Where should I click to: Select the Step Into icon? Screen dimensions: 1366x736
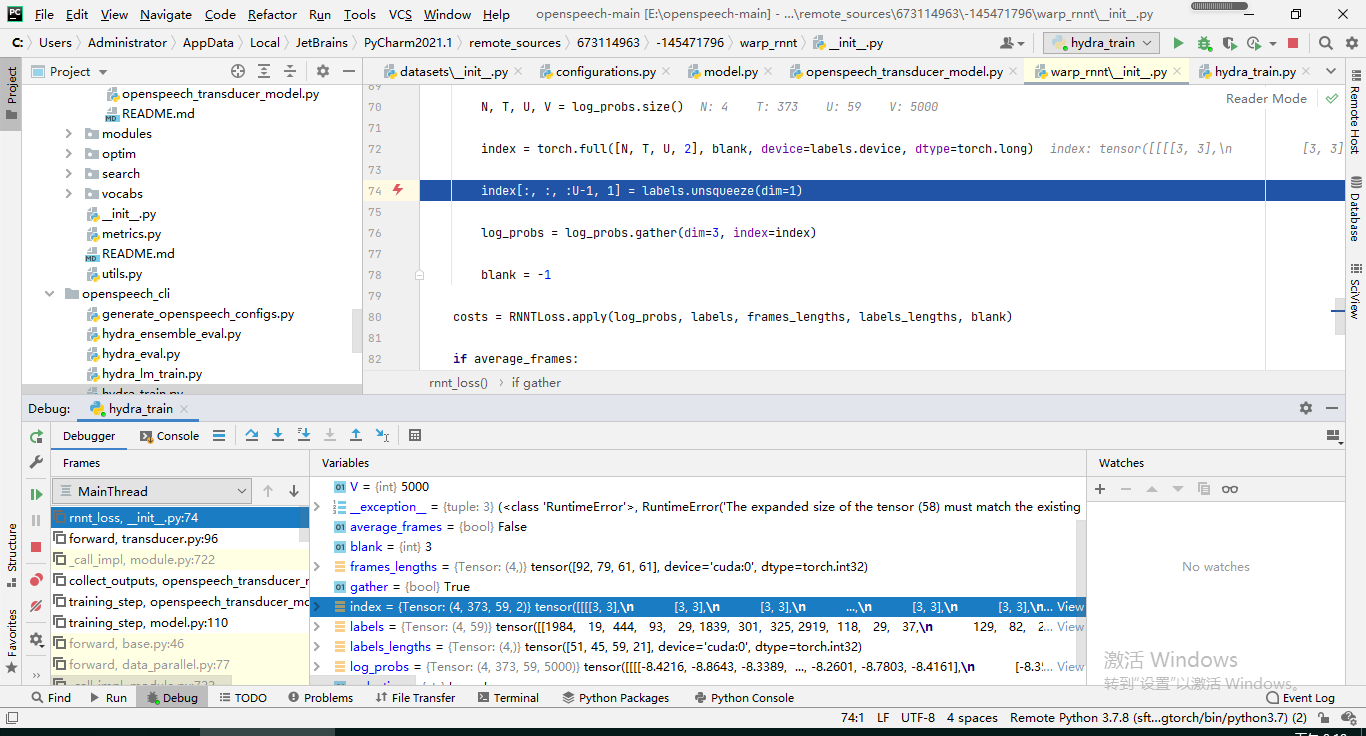point(278,435)
